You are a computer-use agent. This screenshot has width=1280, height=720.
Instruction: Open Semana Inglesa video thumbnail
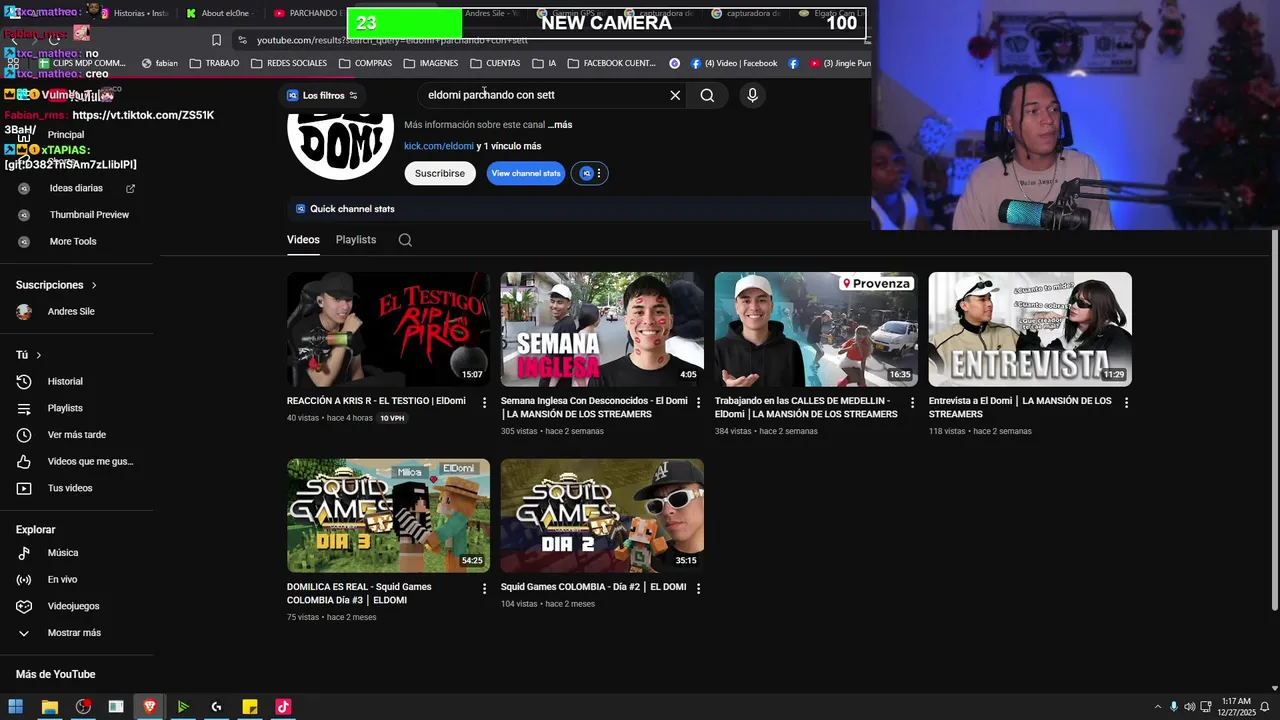tap(602, 329)
